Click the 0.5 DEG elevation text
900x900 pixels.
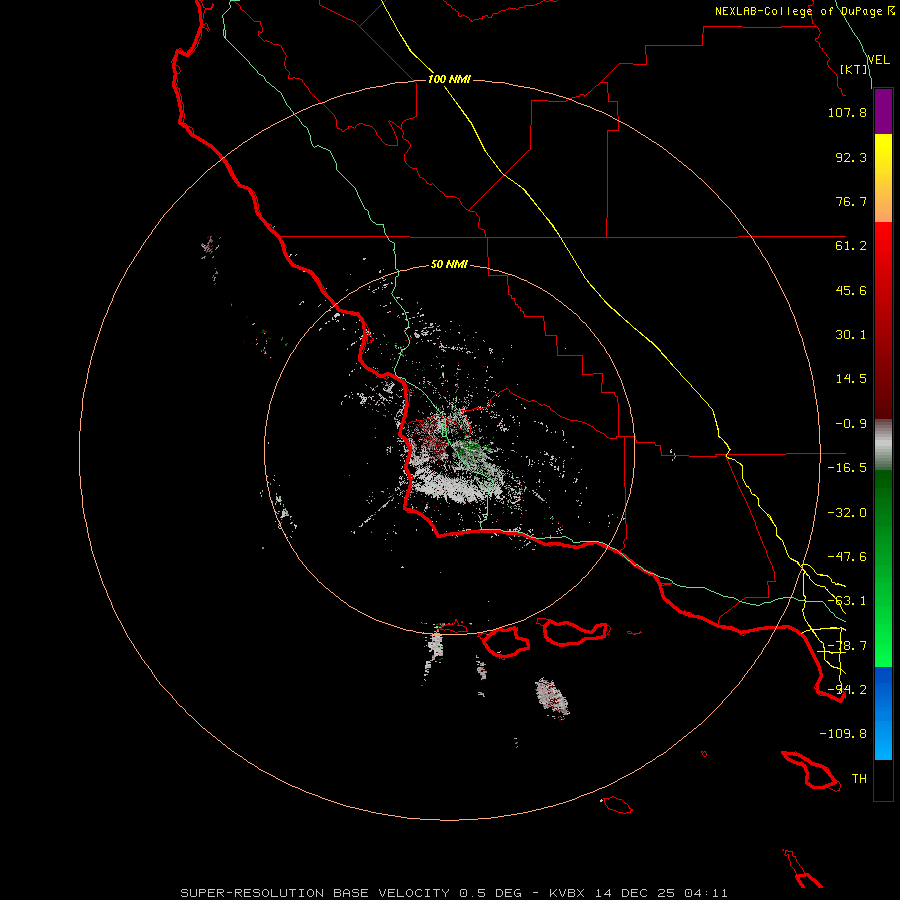coord(490,893)
